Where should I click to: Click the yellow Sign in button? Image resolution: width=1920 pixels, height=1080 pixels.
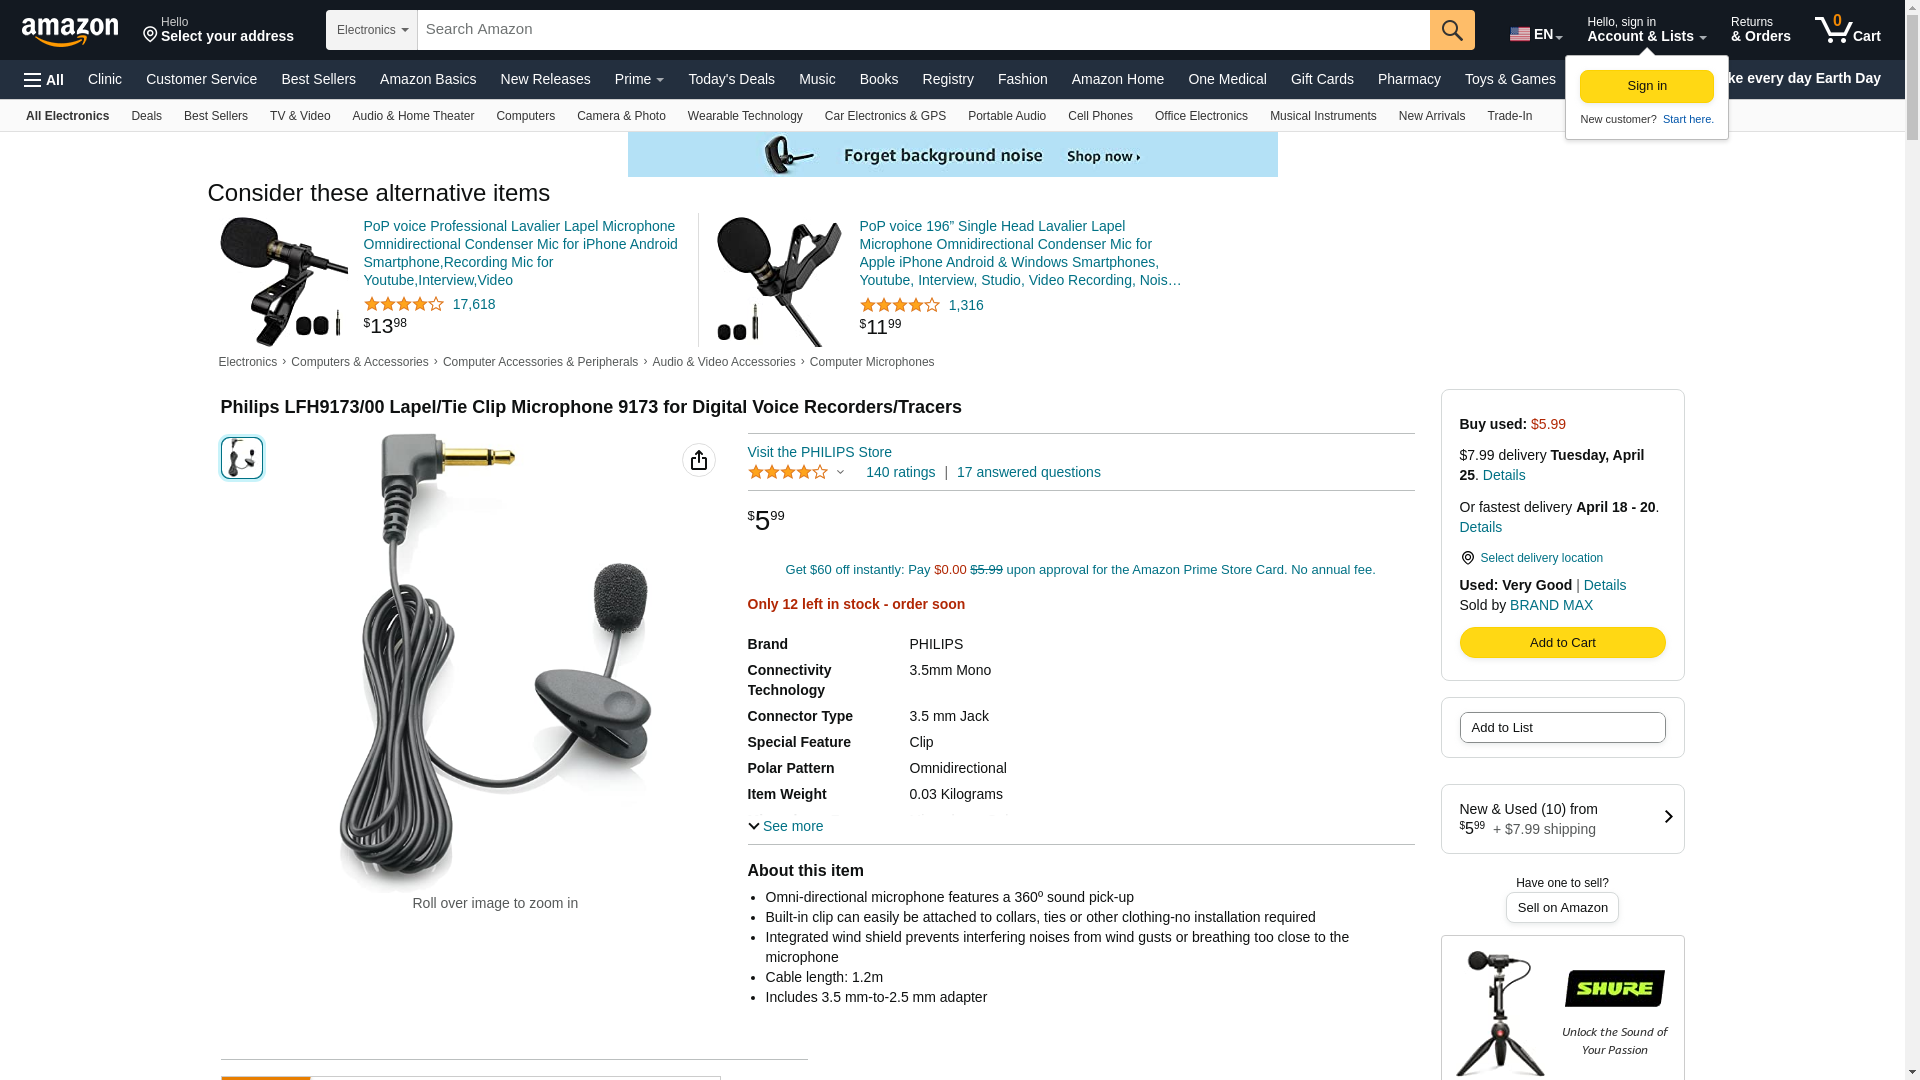1646,86
